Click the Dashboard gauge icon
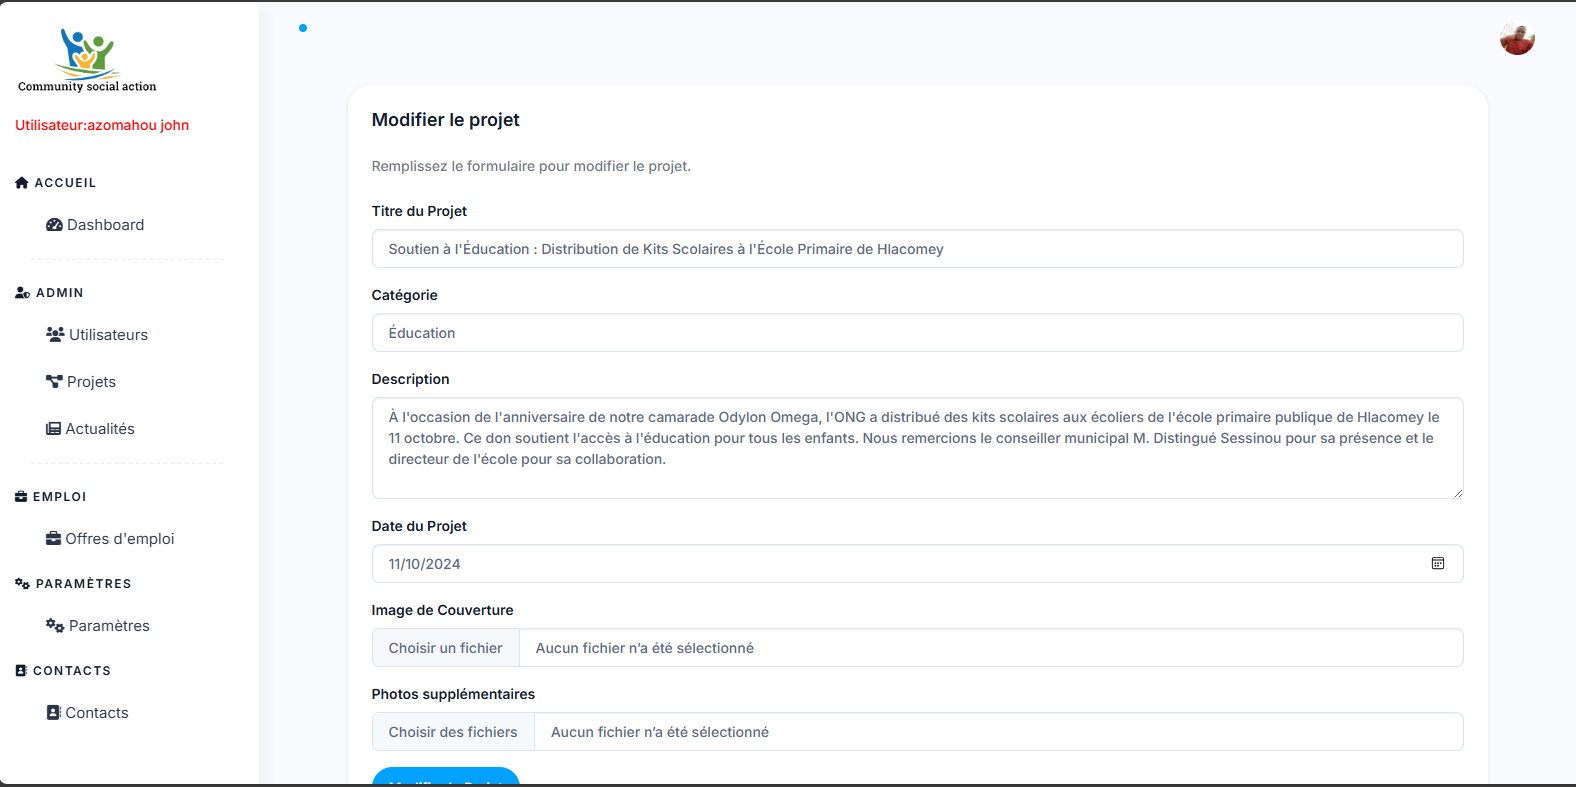The width and height of the screenshot is (1576, 787). (54, 225)
